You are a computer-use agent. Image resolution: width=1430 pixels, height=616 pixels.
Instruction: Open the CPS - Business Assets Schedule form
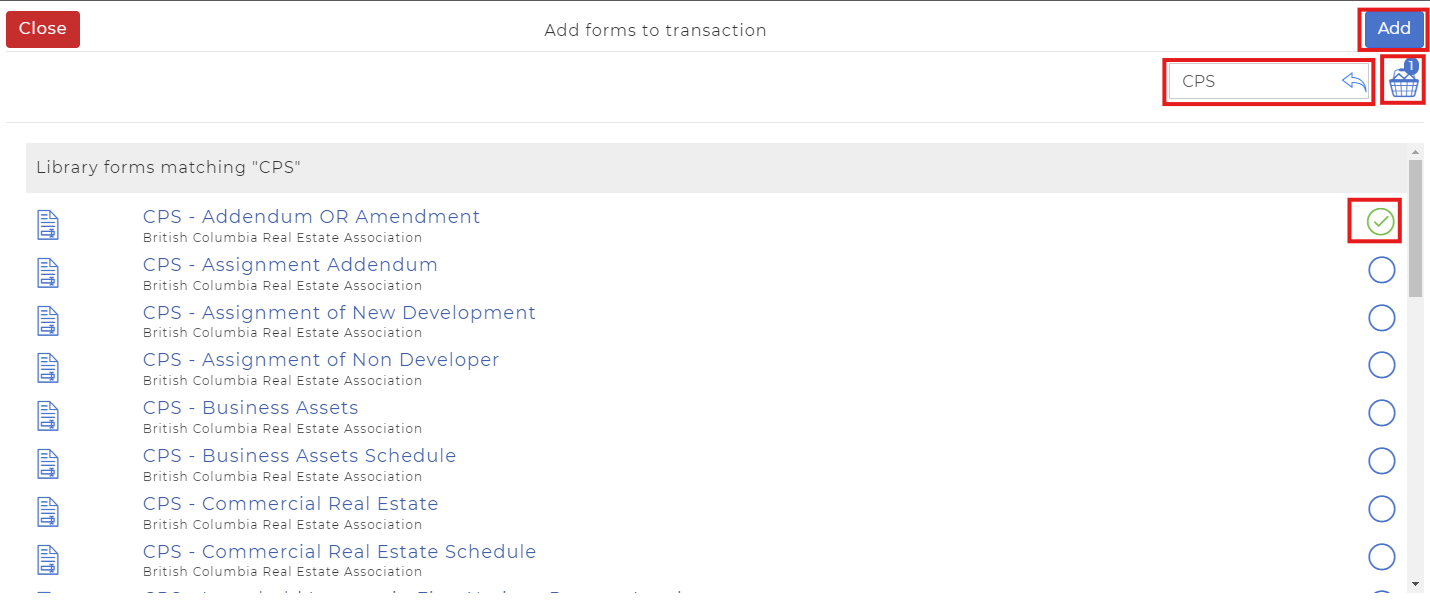coord(299,455)
